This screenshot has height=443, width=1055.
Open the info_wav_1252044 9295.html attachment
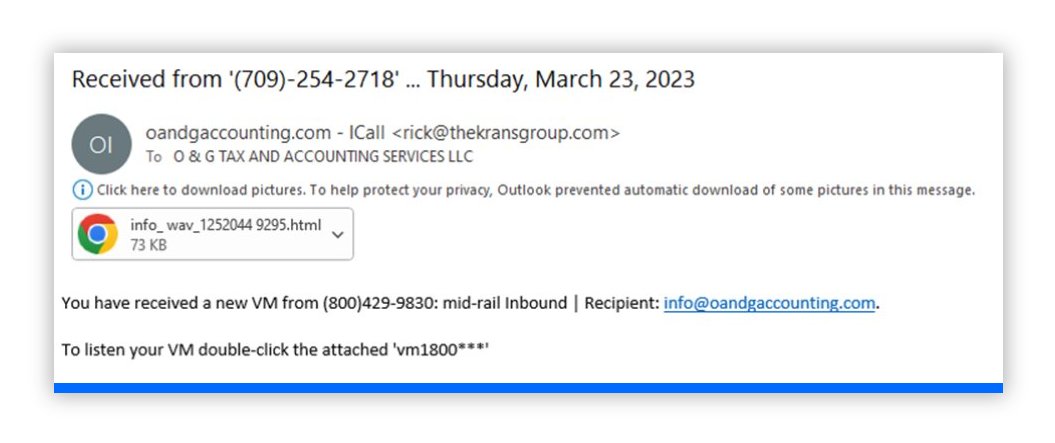(x=226, y=225)
